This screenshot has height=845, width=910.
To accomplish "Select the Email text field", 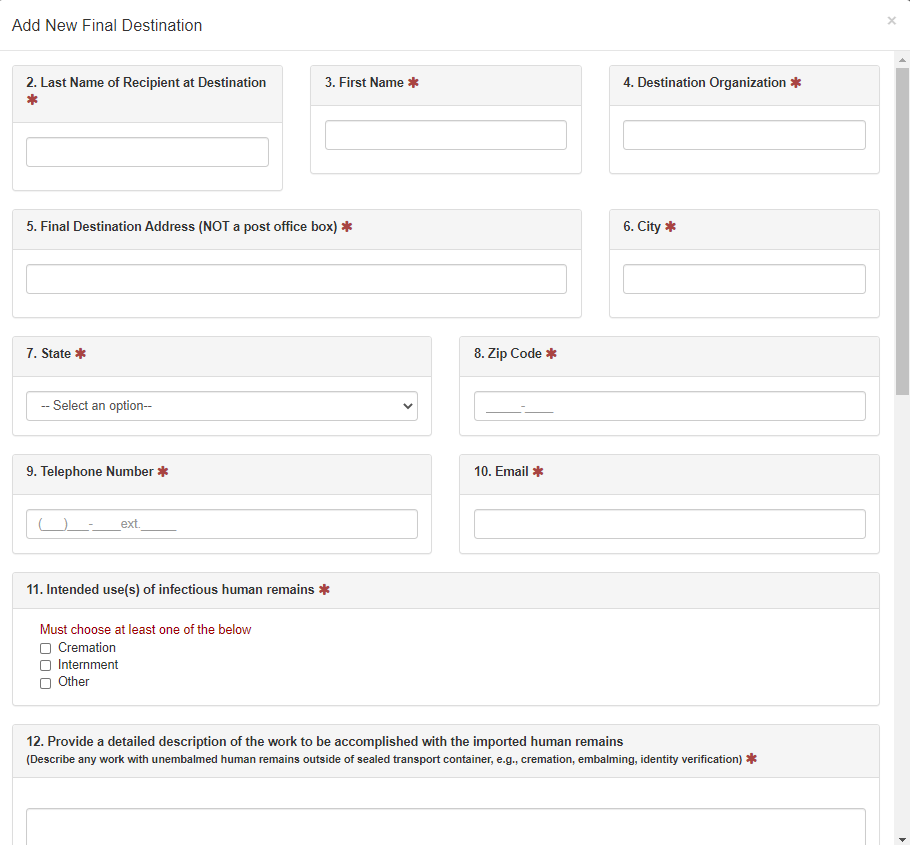I will [x=669, y=524].
